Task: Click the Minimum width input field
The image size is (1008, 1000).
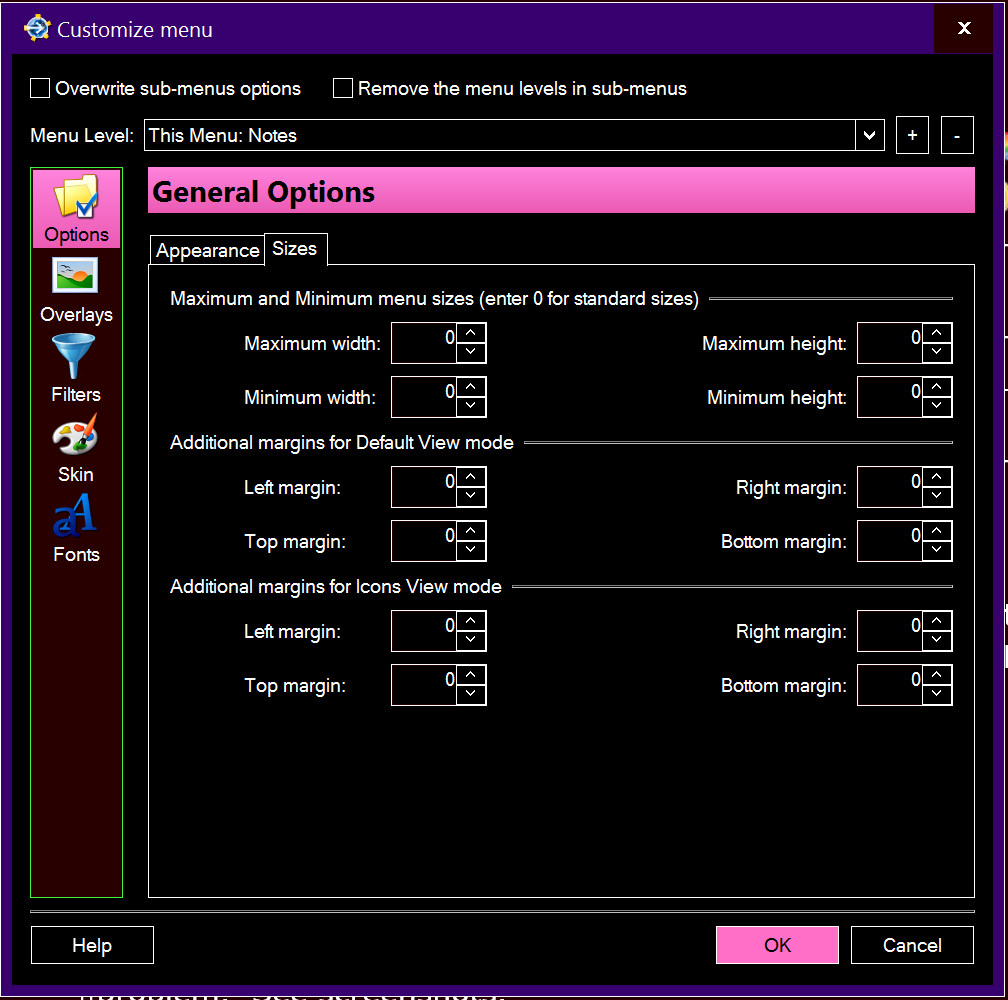Action: click(424, 397)
